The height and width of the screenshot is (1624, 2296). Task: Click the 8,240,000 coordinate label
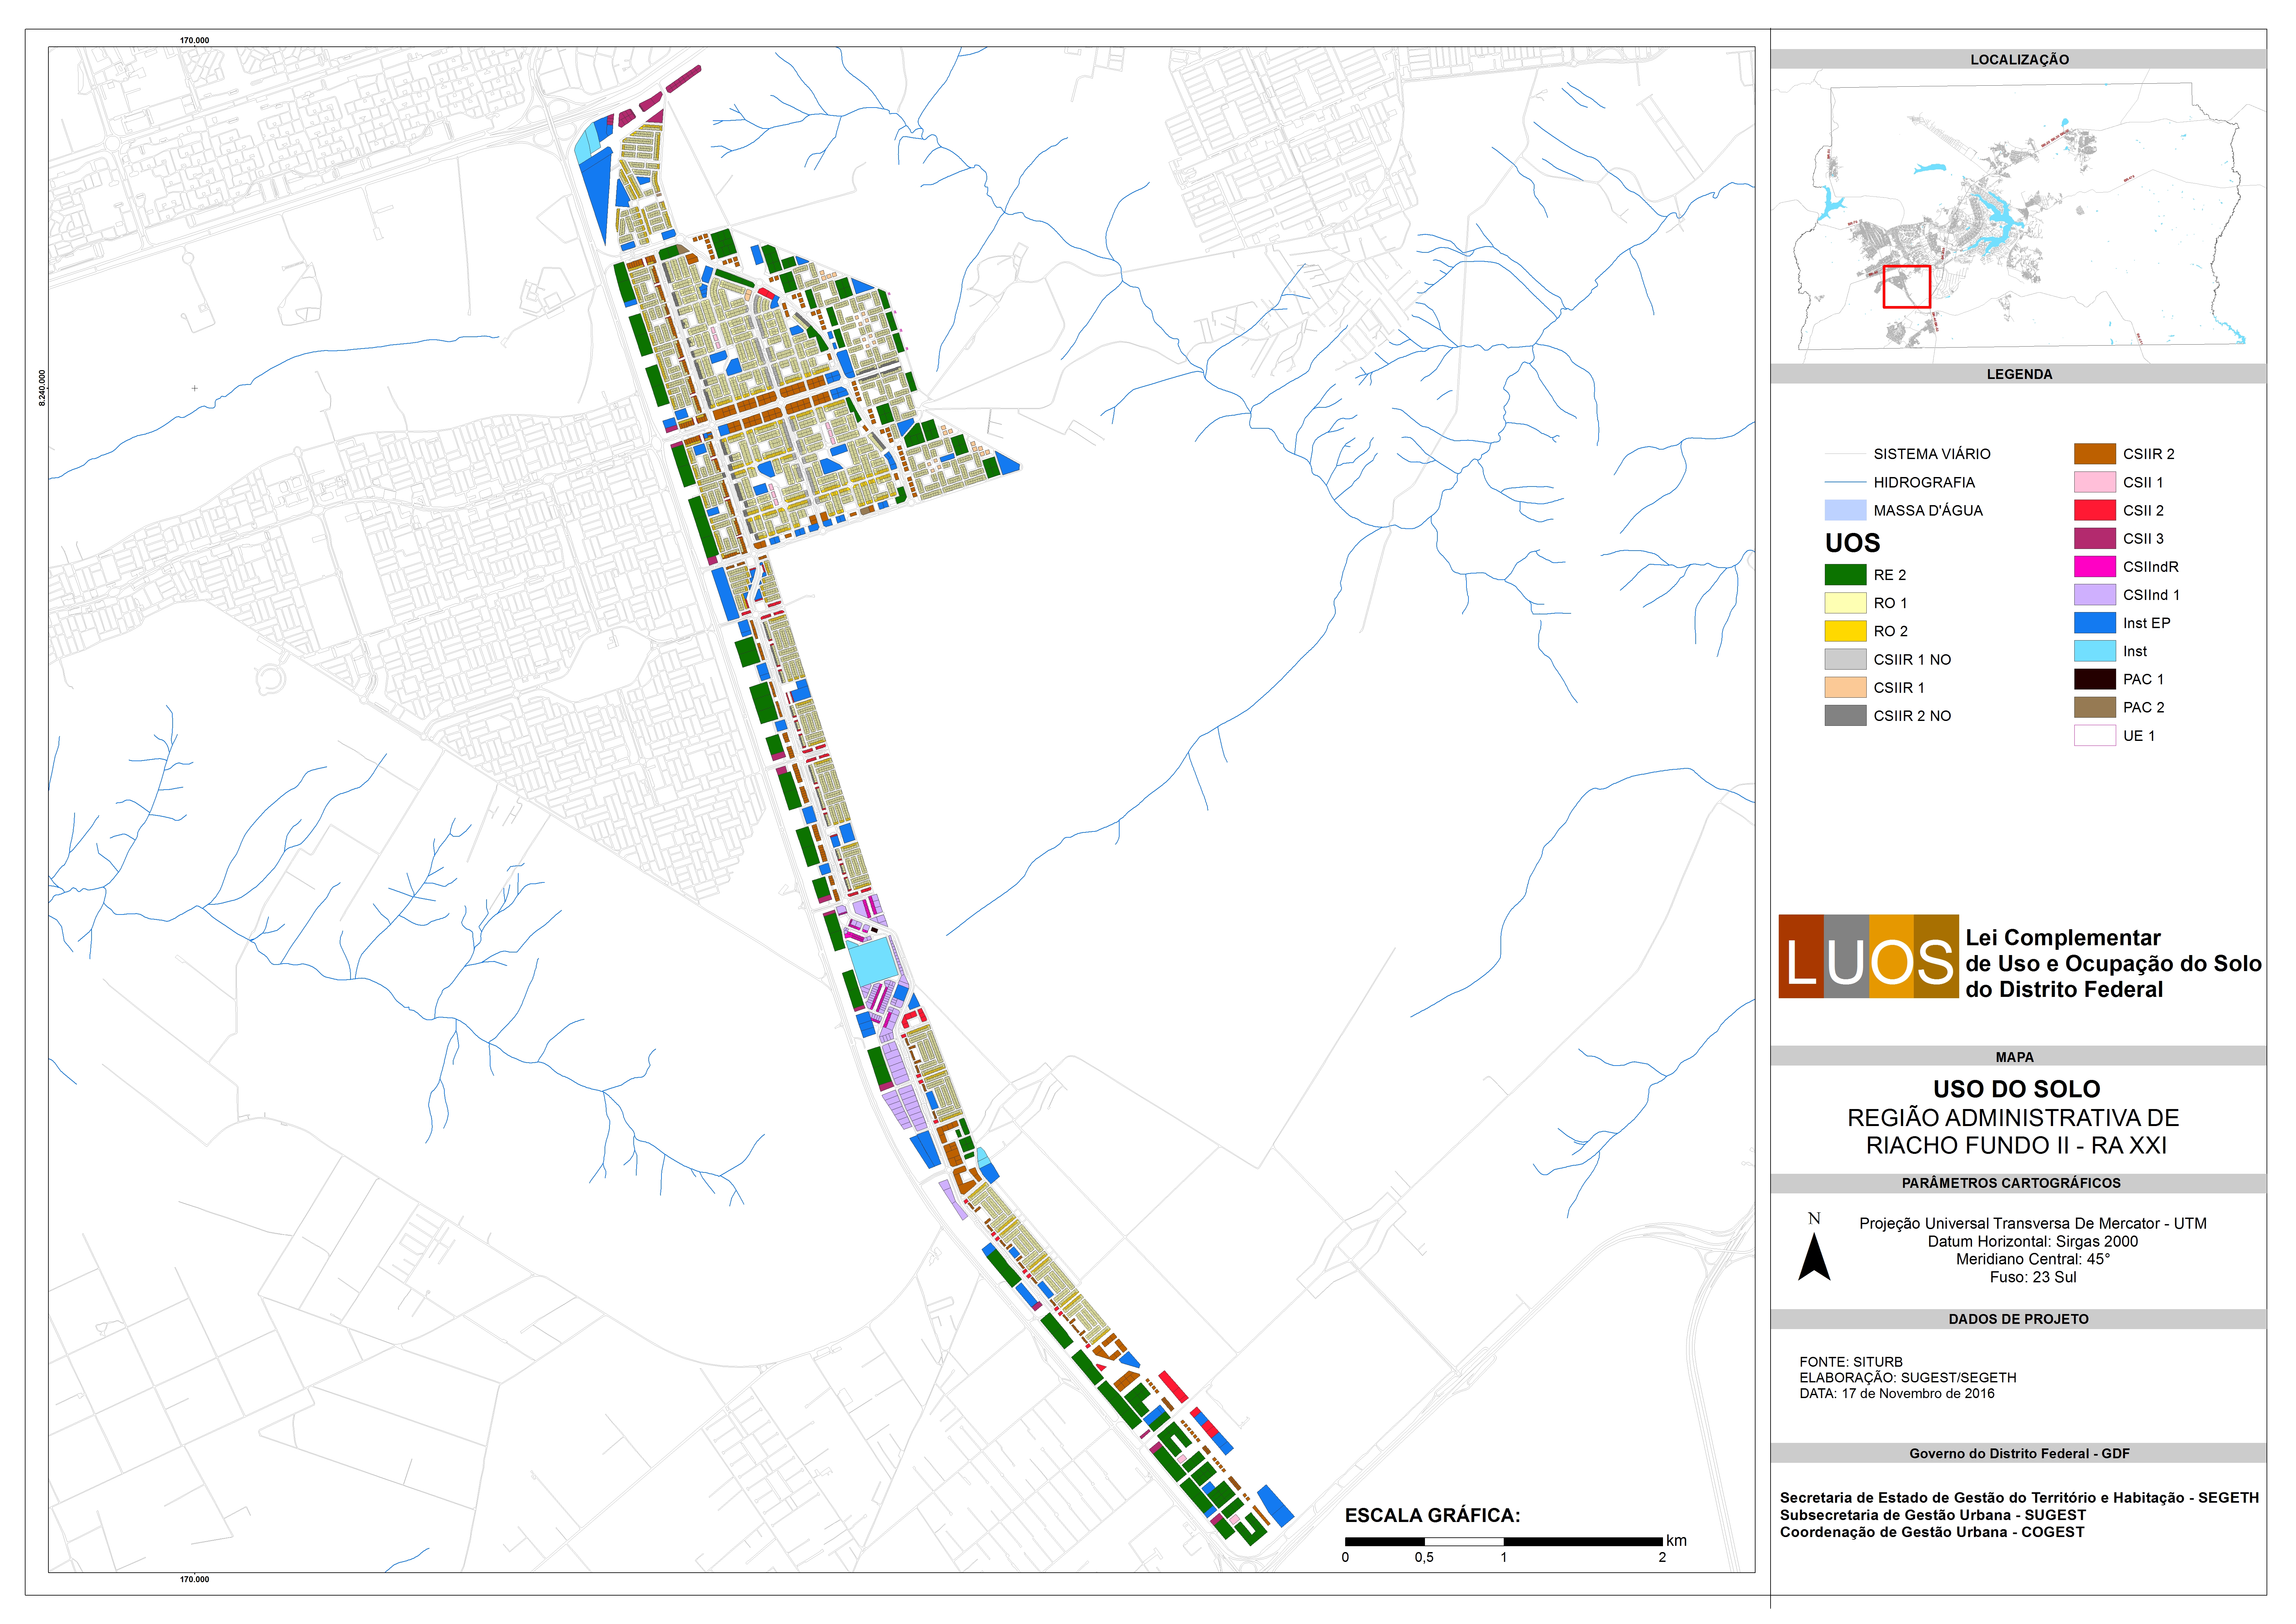click(x=42, y=388)
